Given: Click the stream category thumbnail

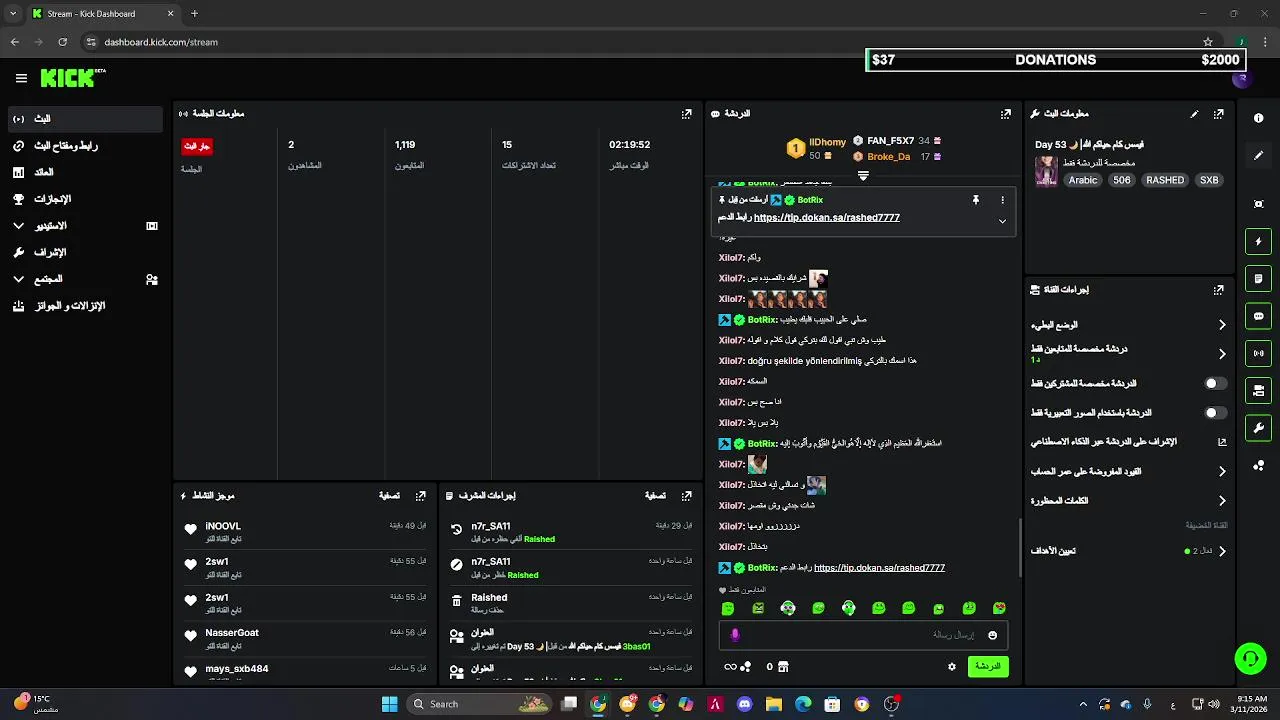Looking at the screenshot, I should coord(1046,171).
